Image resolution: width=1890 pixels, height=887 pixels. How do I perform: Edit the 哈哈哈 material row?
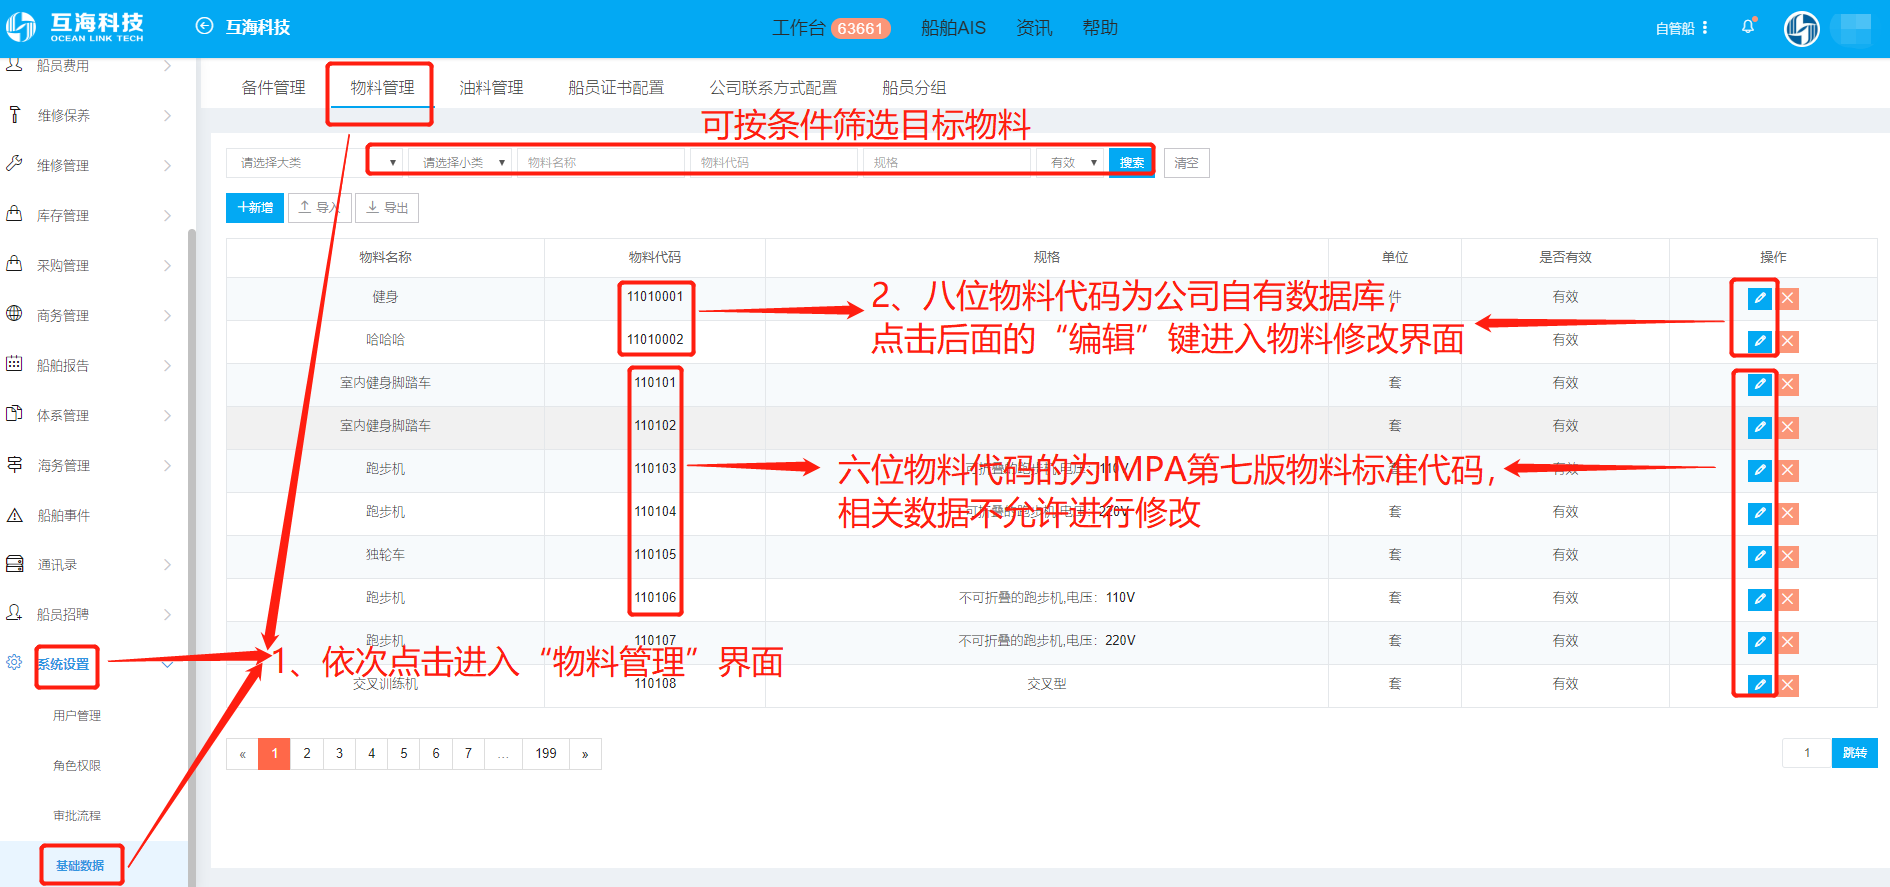click(x=1760, y=341)
